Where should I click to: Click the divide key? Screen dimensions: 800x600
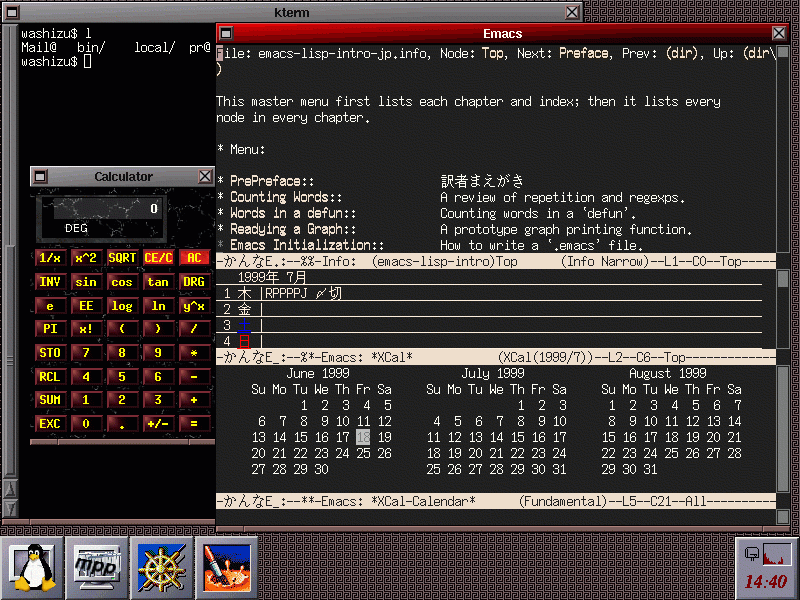point(194,329)
